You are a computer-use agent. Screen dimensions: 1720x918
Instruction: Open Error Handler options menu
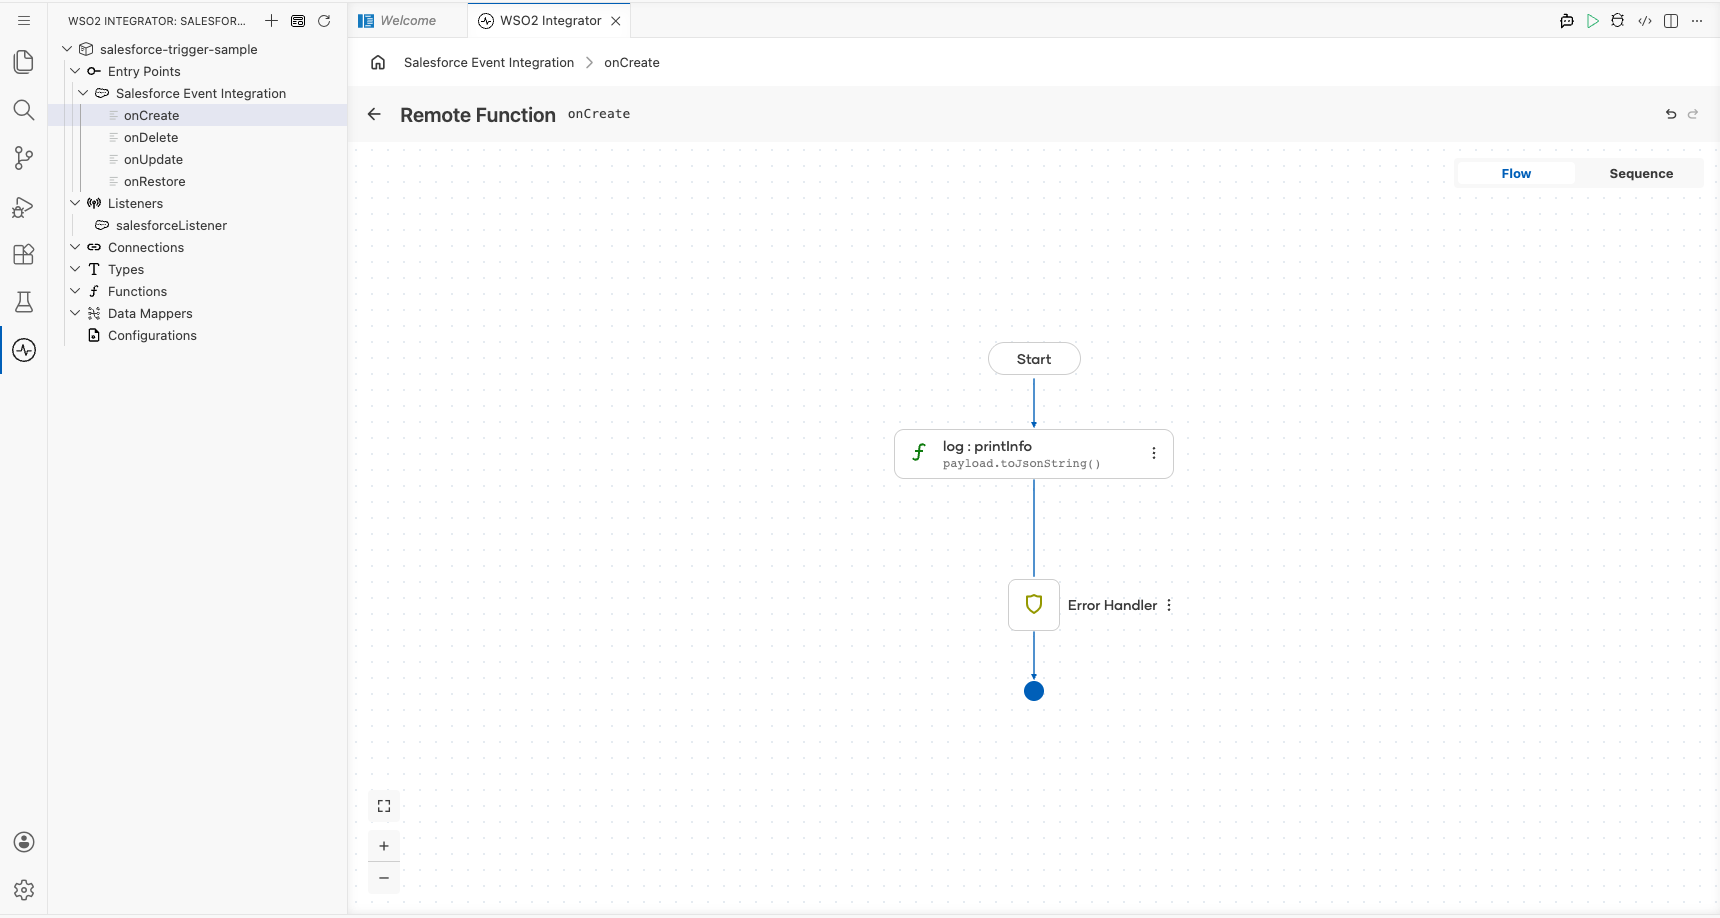[x=1169, y=605]
